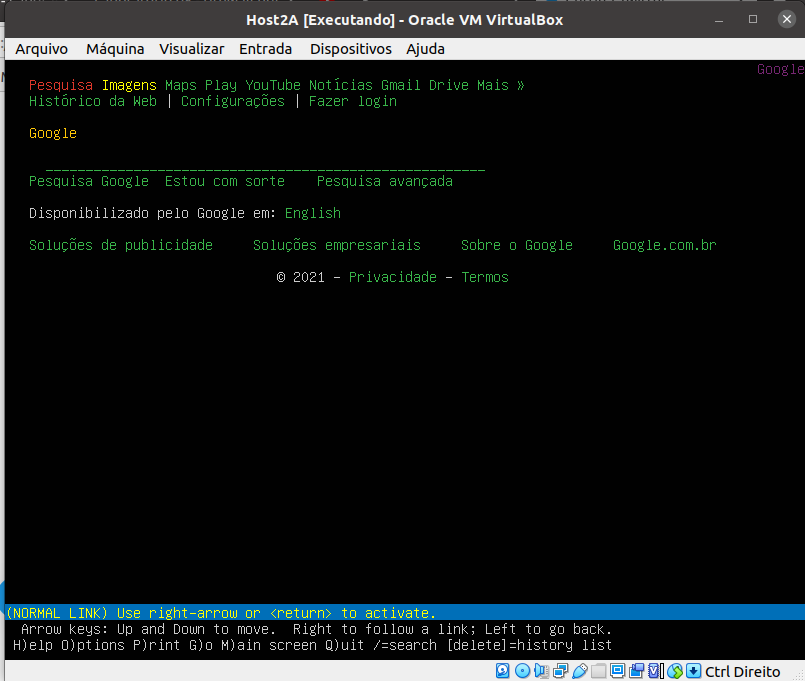This screenshot has width=805, height=681.
Task: Click the Estou com sorte button
Action: click(224, 181)
